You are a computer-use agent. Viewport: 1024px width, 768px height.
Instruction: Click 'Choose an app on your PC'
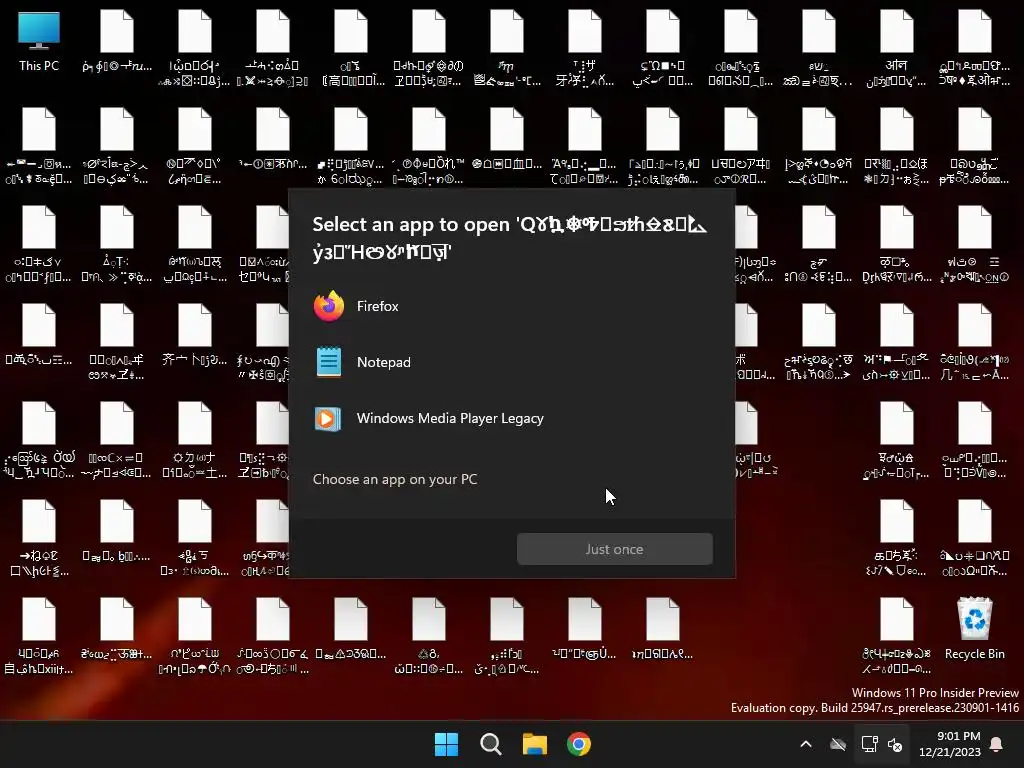click(x=395, y=479)
